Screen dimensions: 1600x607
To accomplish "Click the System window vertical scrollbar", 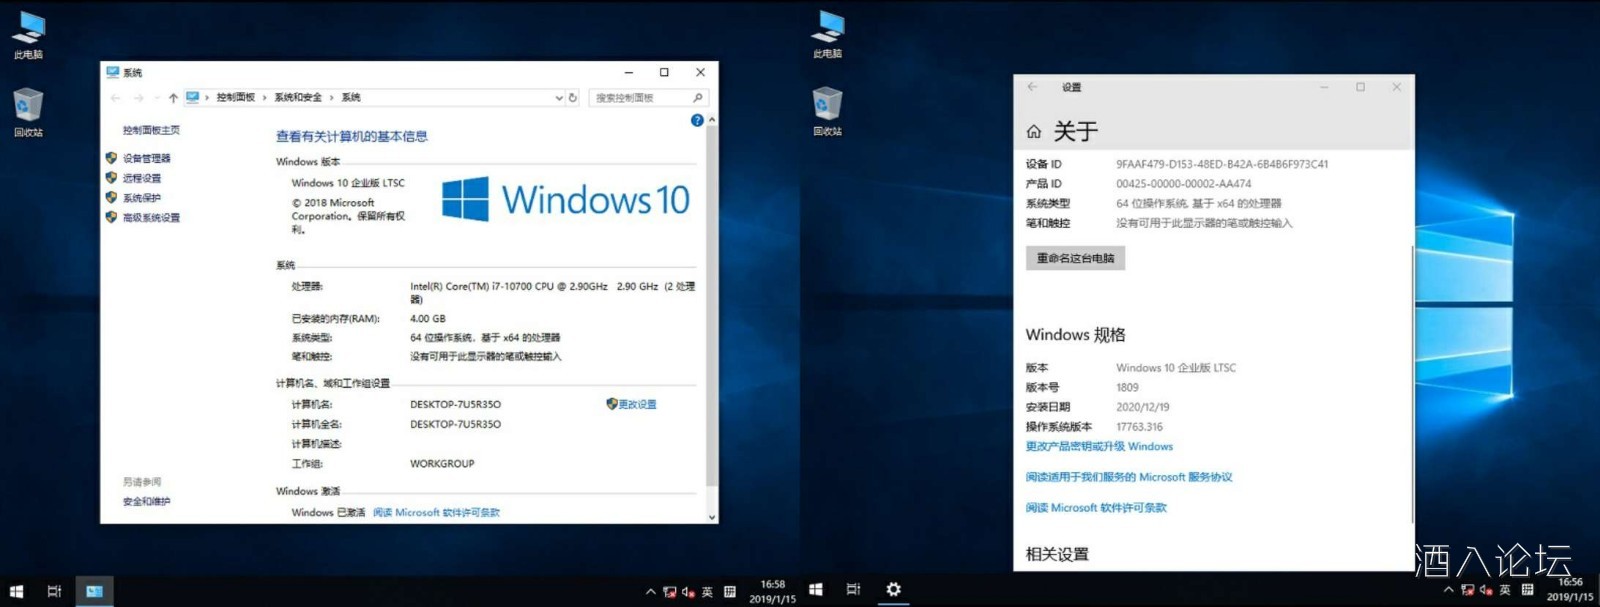I will point(712,300).
